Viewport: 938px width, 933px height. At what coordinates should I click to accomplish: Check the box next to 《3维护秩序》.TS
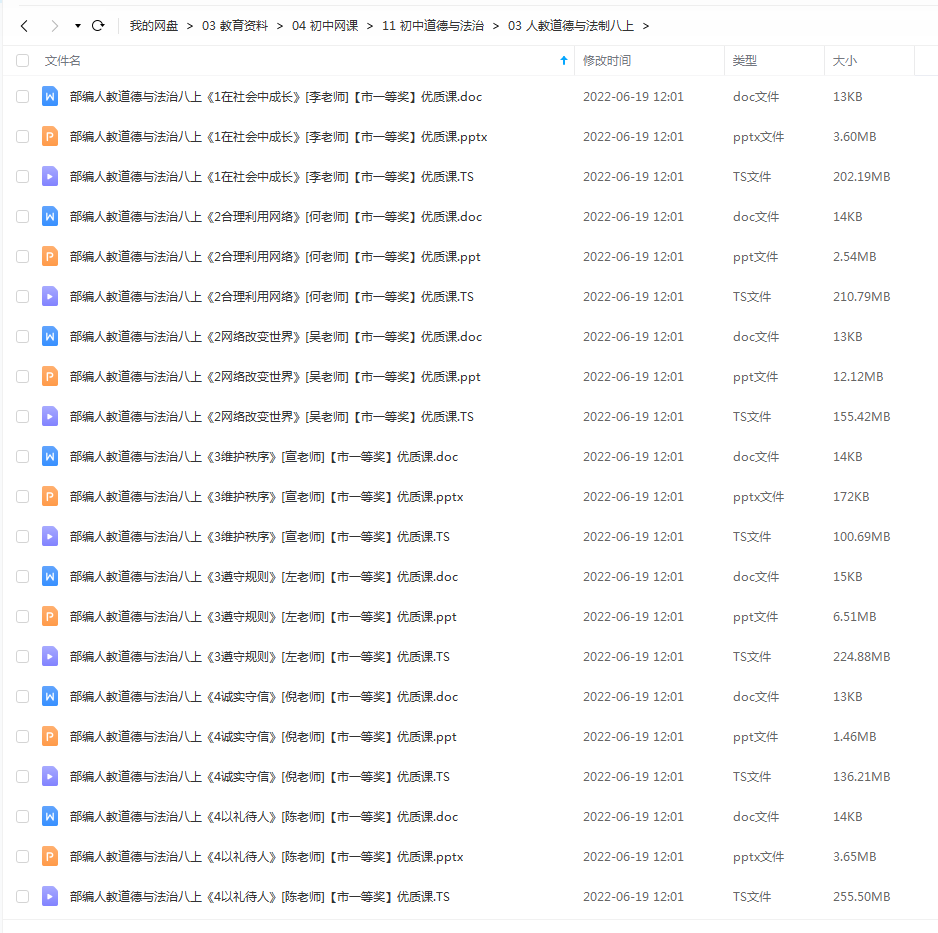(22, 536)
